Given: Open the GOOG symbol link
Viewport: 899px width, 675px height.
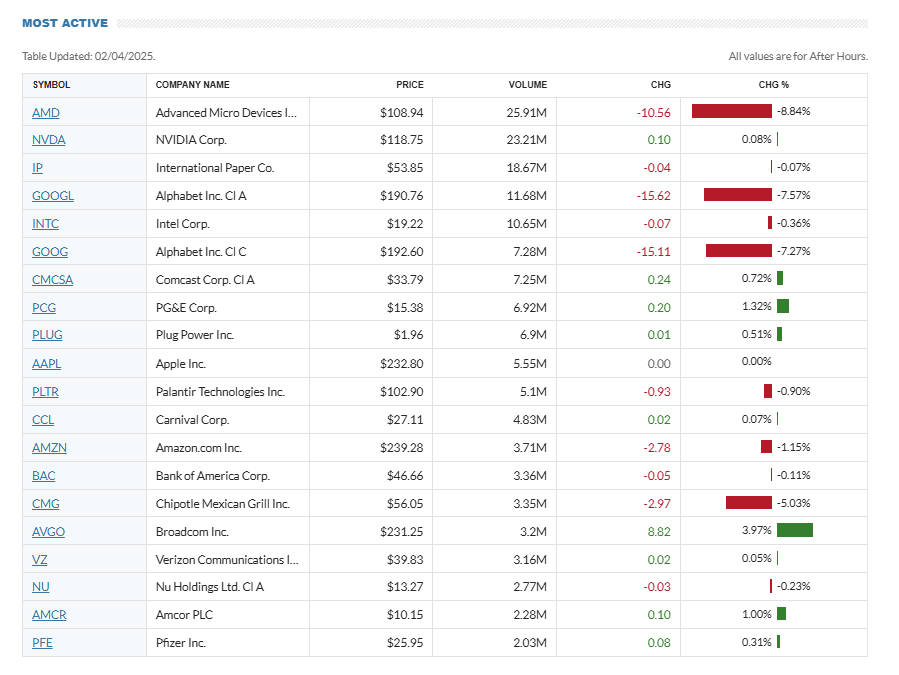Looking at the screenshot, I should click(x=50, y=252).
